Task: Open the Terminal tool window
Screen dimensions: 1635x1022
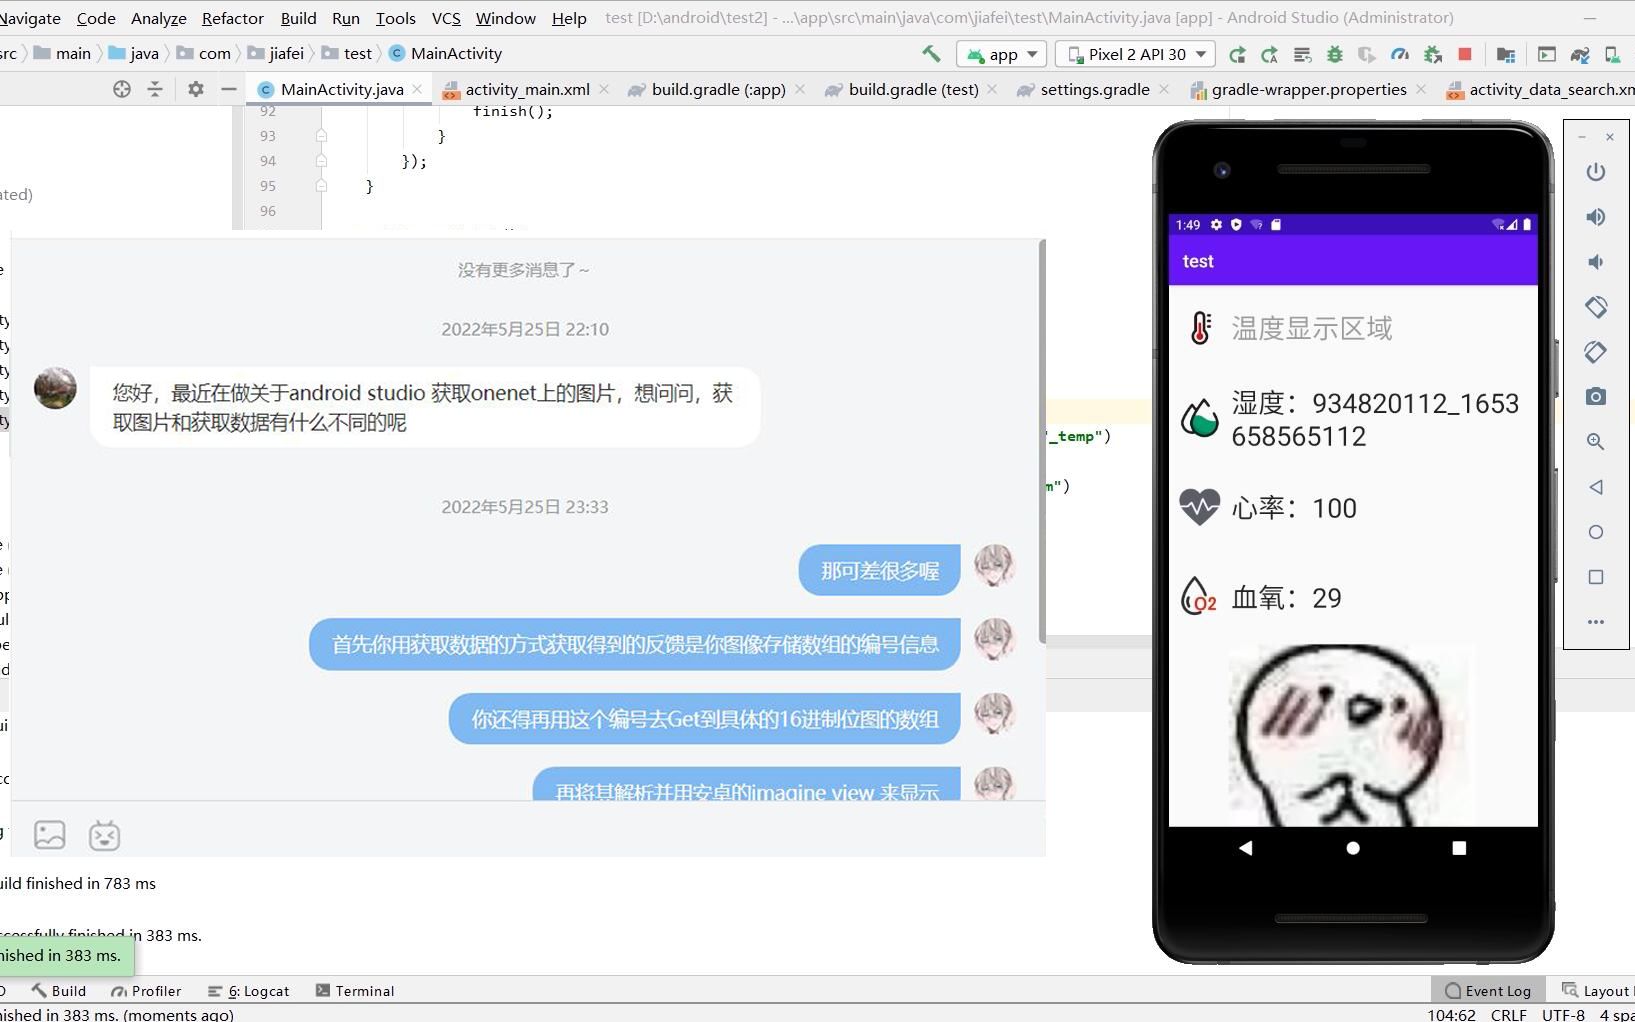Action: (x=355, y=990)
